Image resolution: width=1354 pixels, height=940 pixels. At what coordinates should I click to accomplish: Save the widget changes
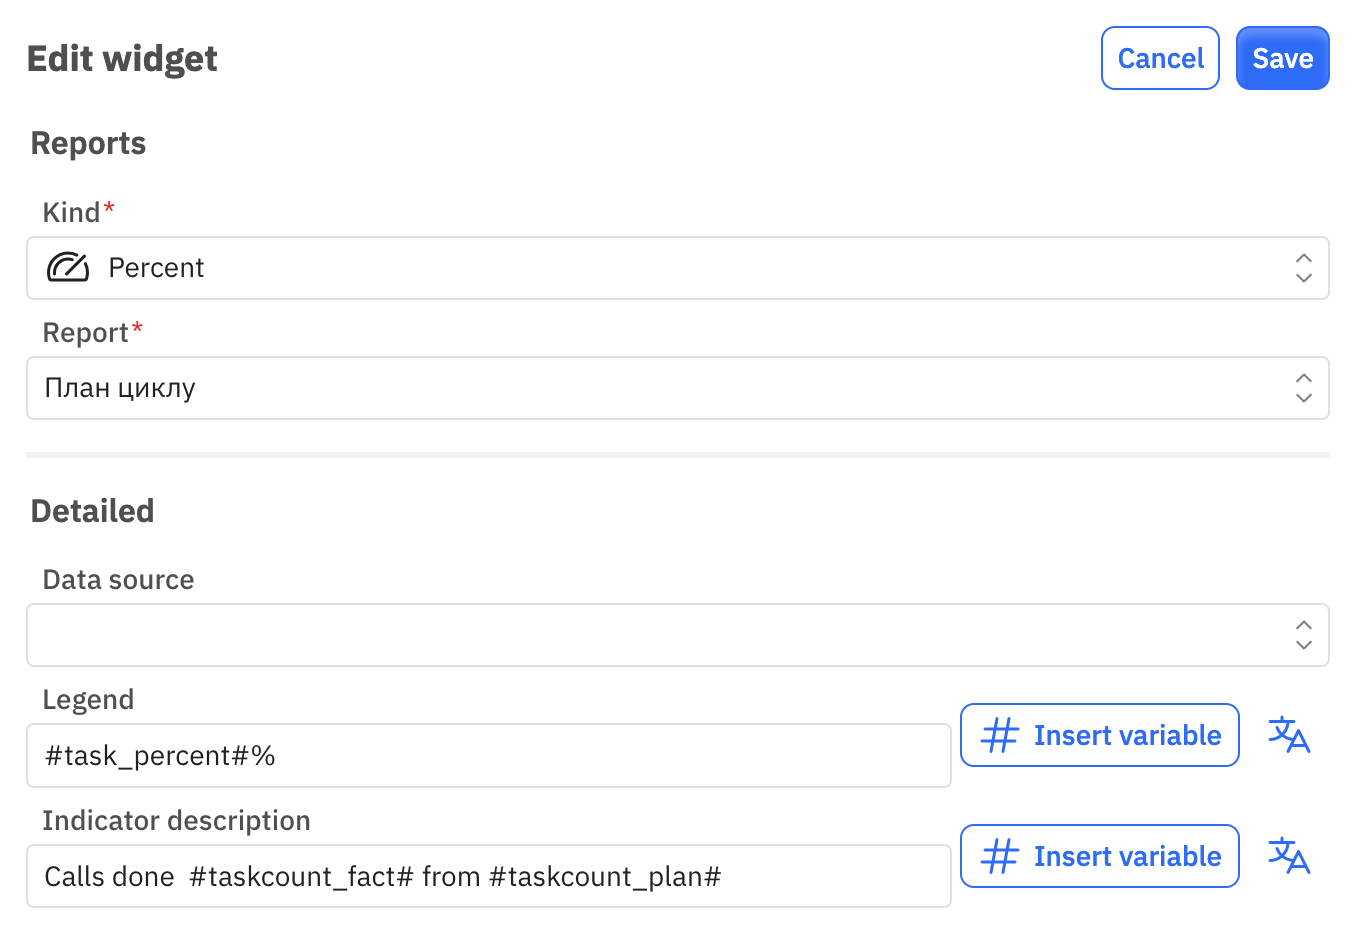(x=1283, y=58)
